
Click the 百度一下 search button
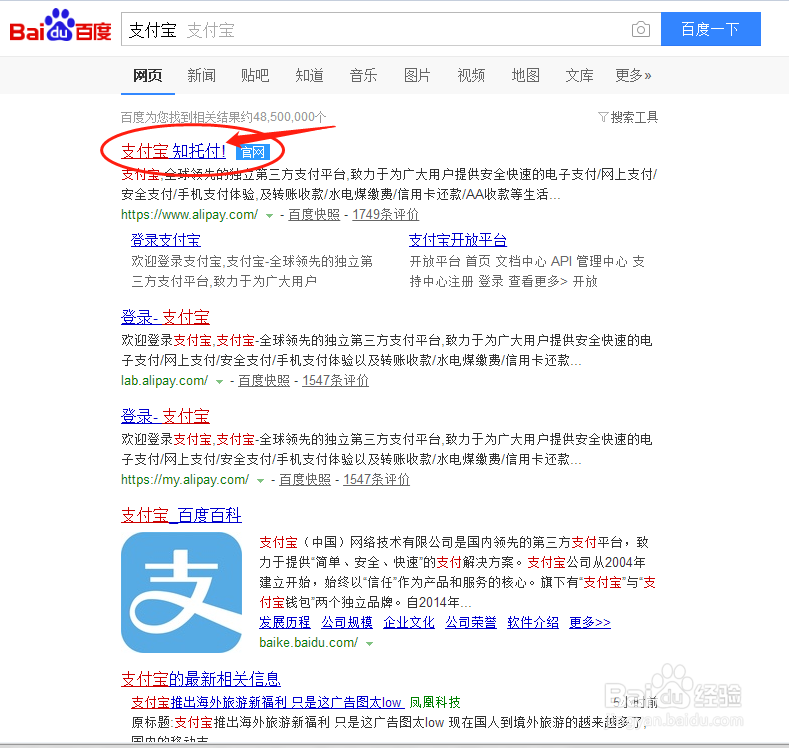point(711,29)
